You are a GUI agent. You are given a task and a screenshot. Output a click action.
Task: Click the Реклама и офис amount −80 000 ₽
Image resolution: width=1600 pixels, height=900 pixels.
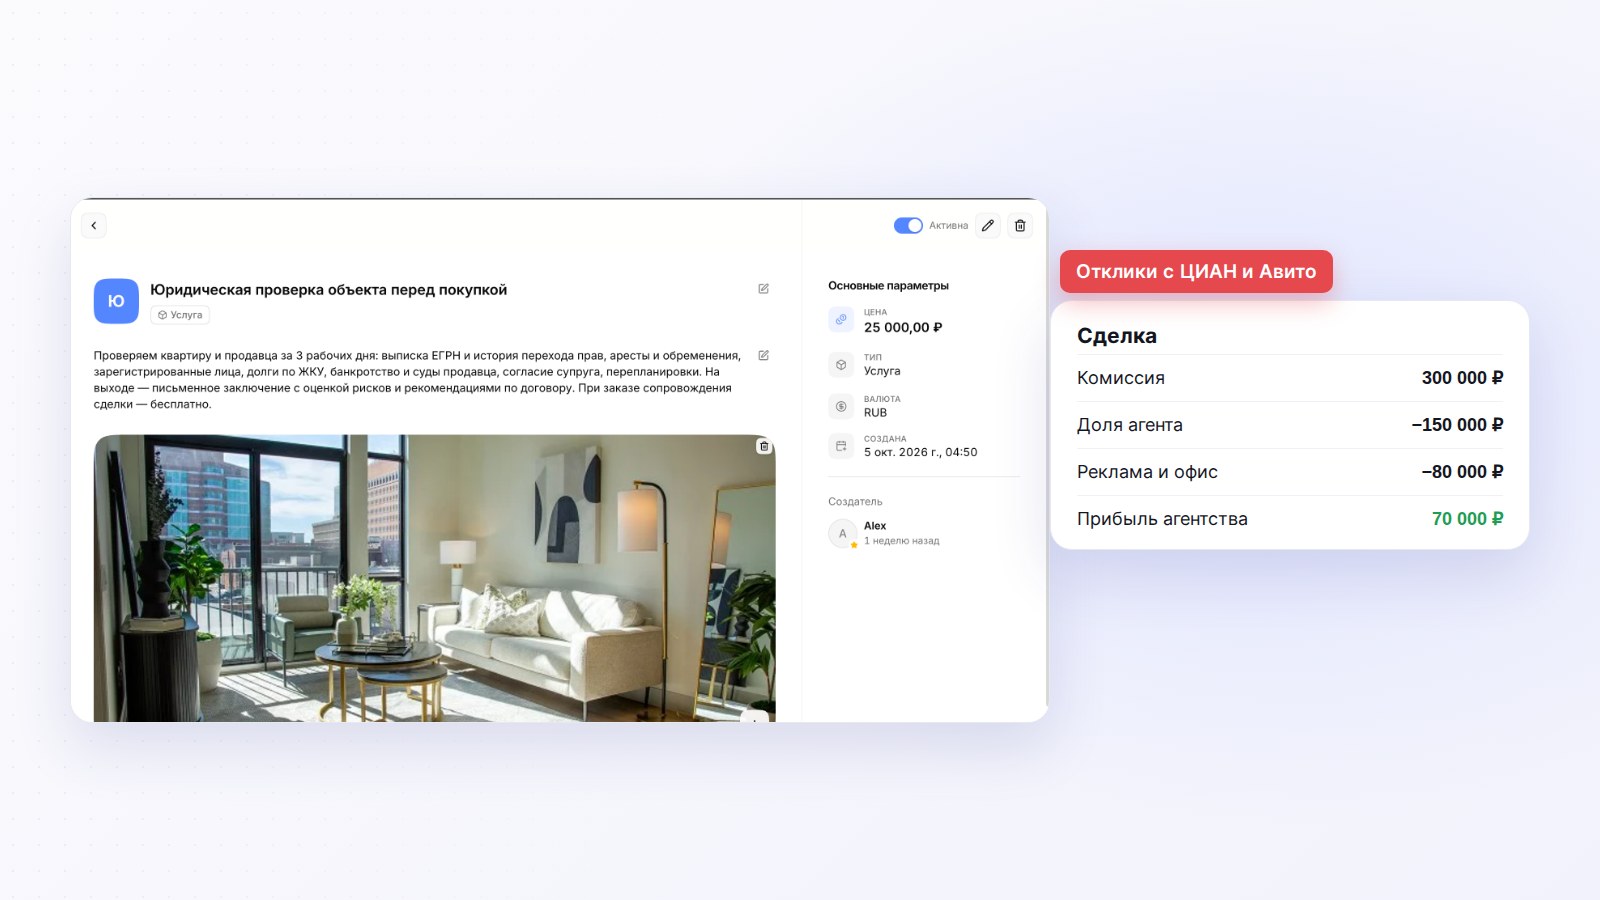(1462, 472)
